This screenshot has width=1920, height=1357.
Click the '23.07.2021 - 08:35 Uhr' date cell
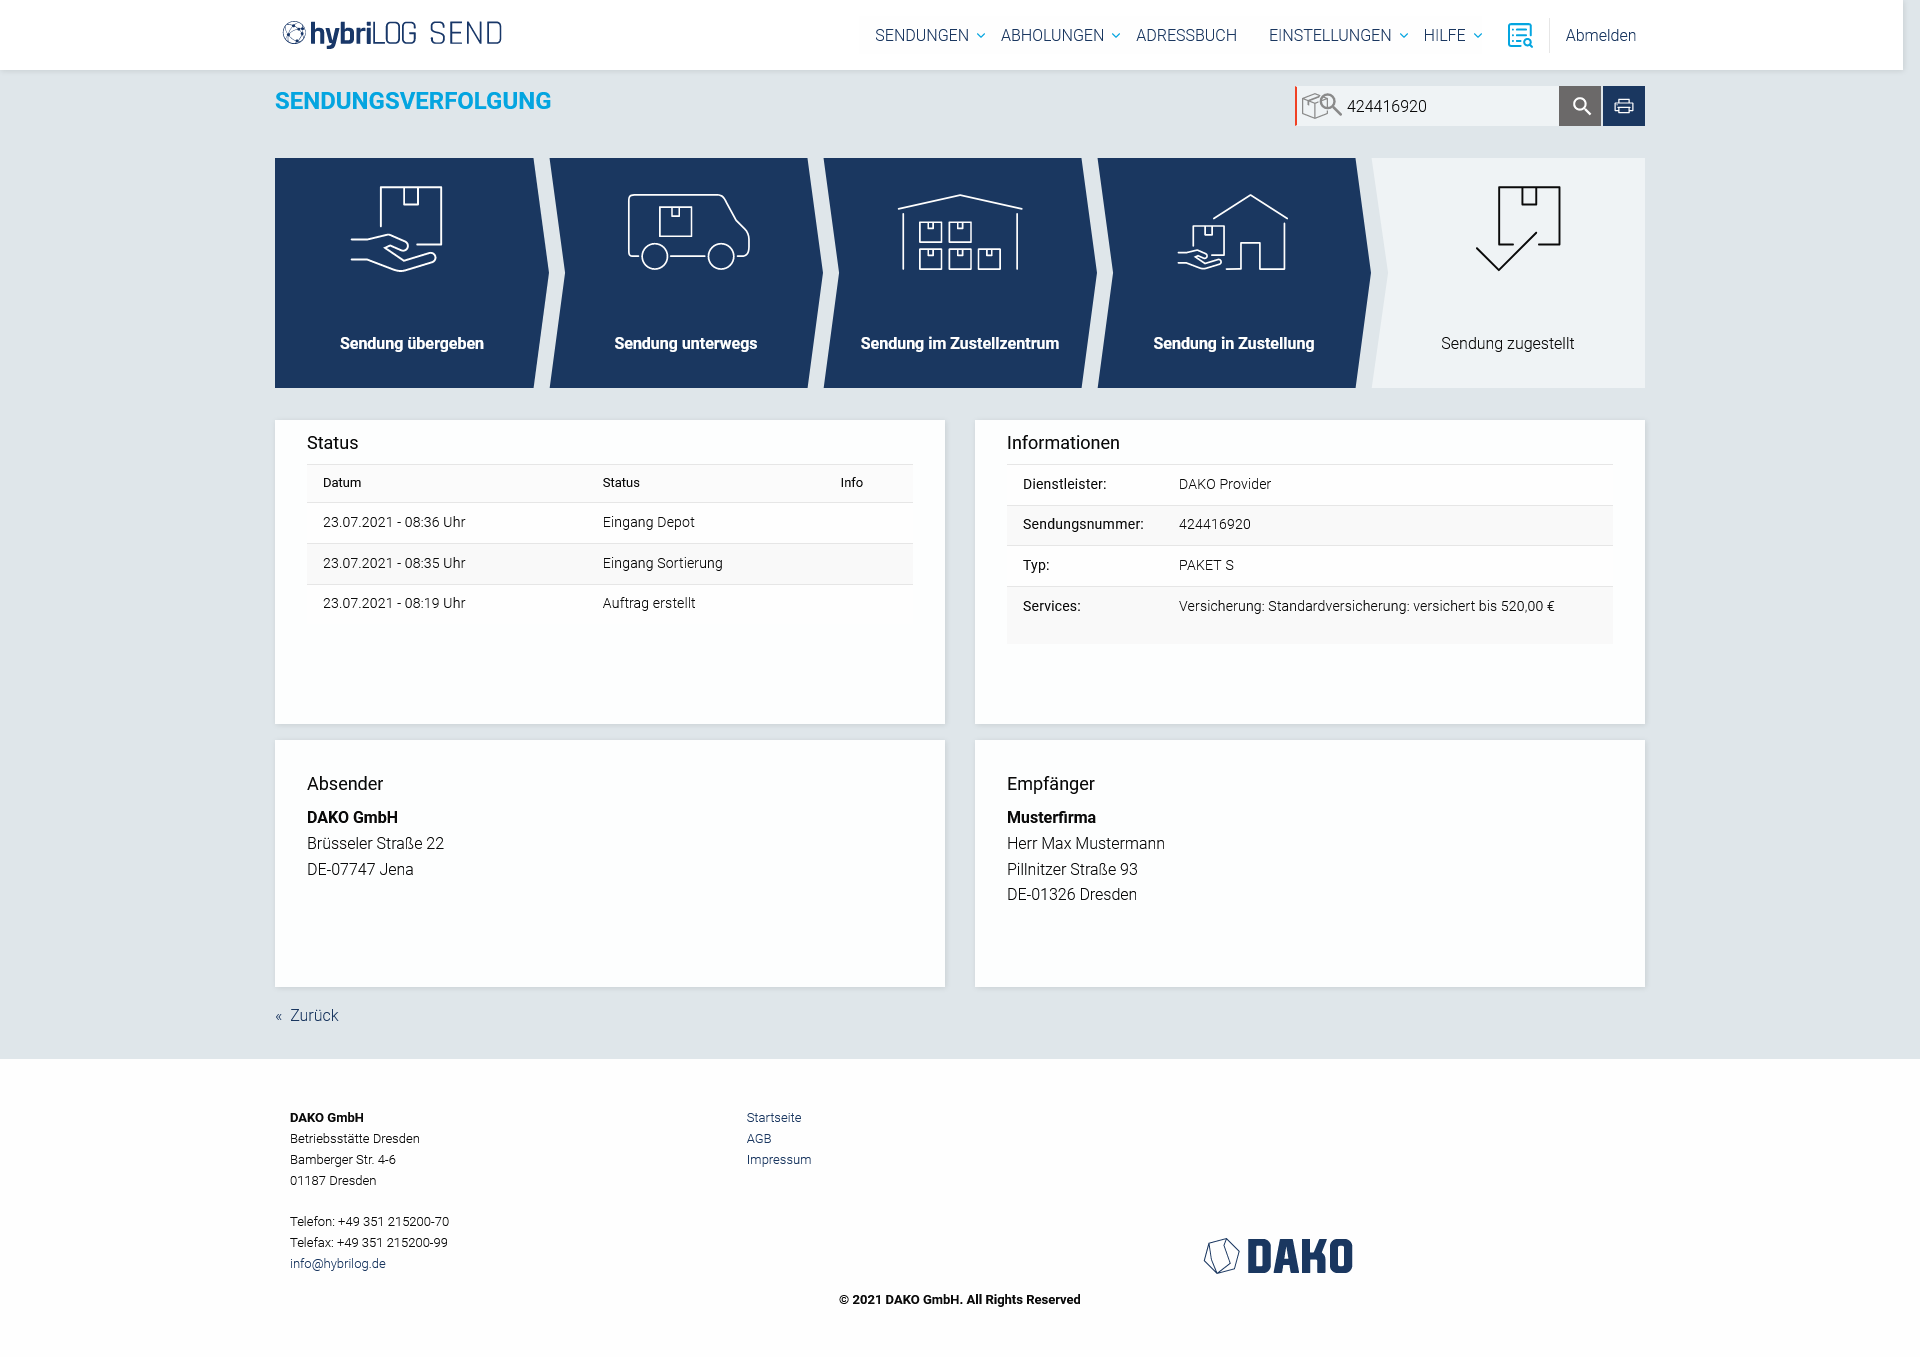coord(394,563)
